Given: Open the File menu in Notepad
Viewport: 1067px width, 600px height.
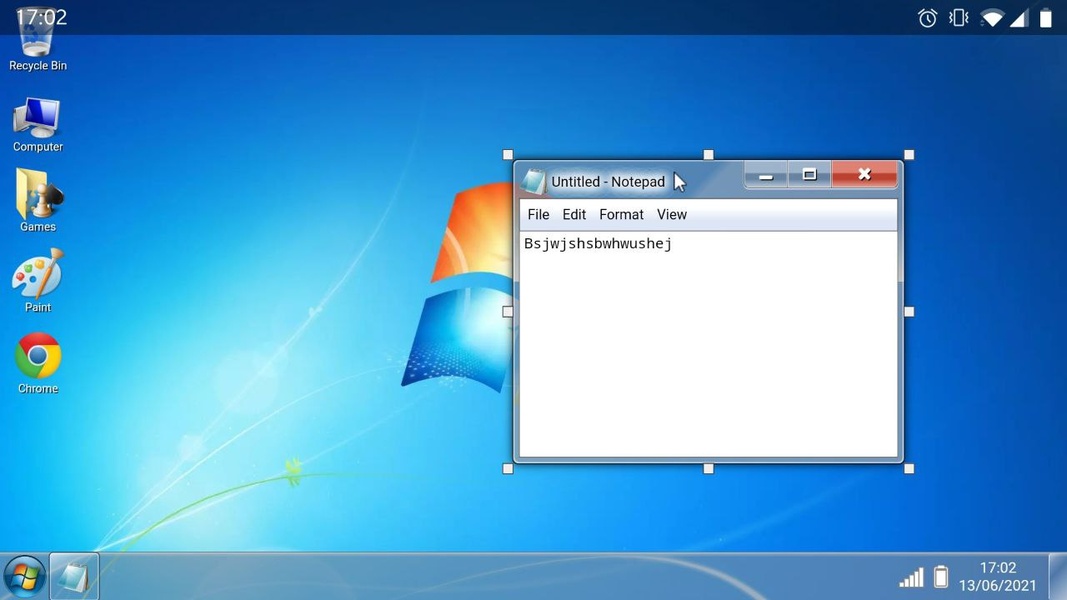Looking at the screenshot, I should click(x=538, y=214).
